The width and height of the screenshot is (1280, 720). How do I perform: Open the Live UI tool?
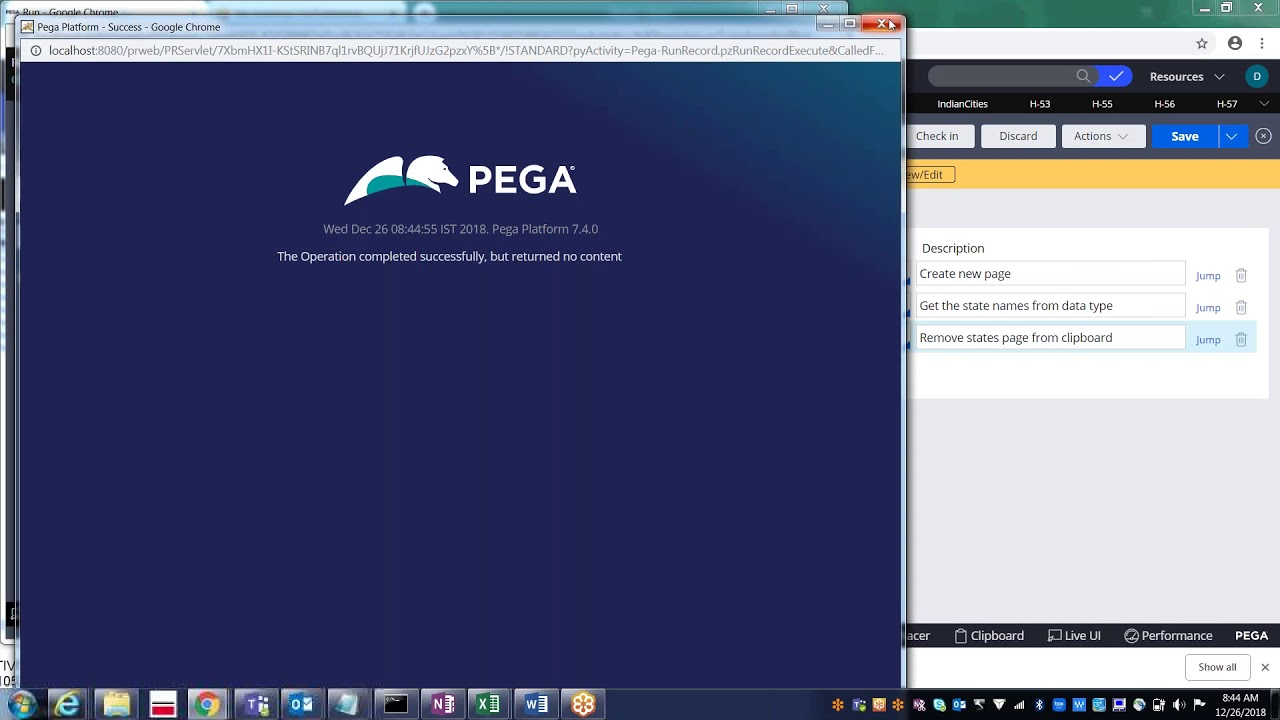(x=1074, y=636)
